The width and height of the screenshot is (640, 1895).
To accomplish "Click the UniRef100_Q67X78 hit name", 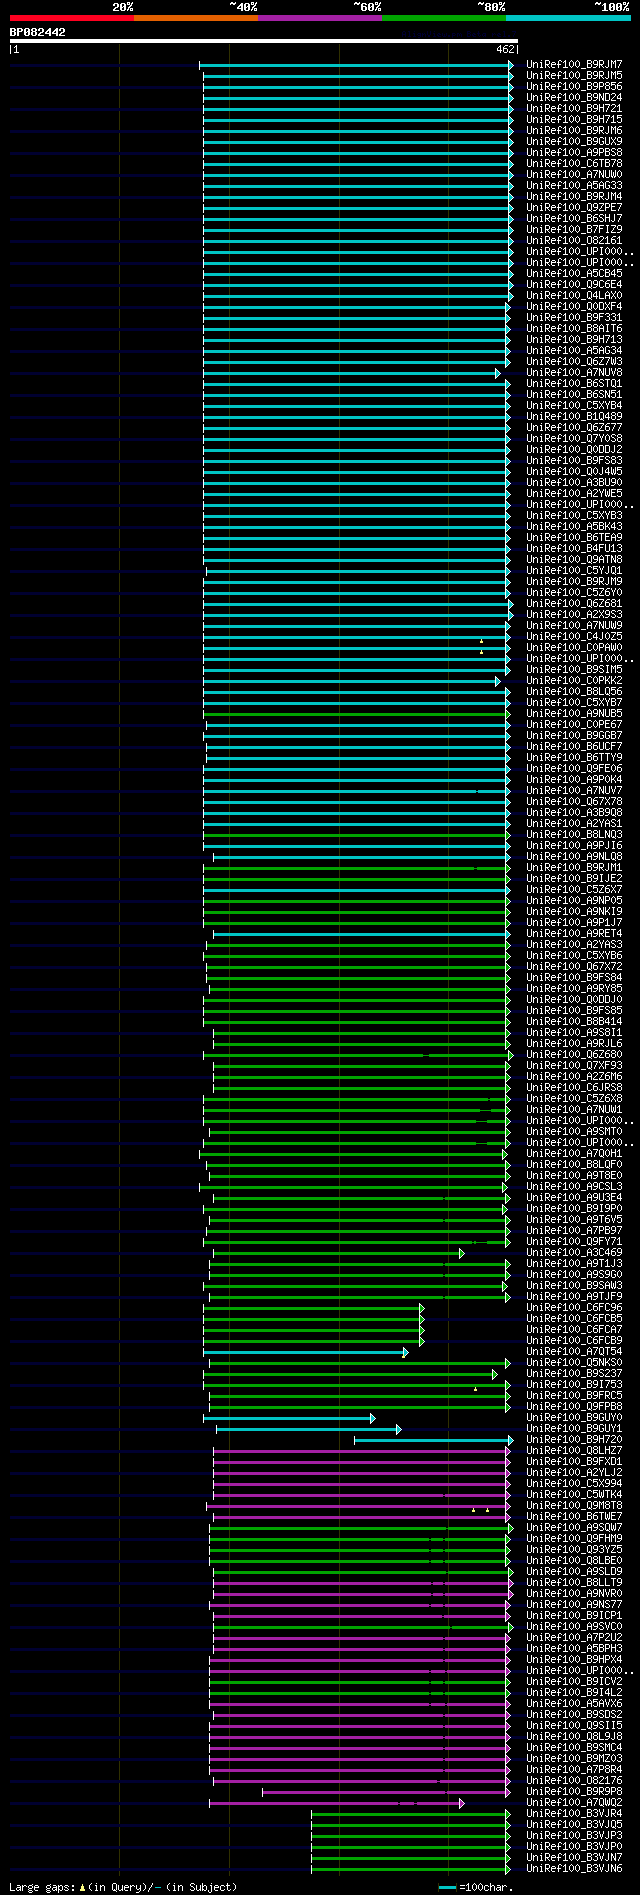I will (x=574, y=802).
